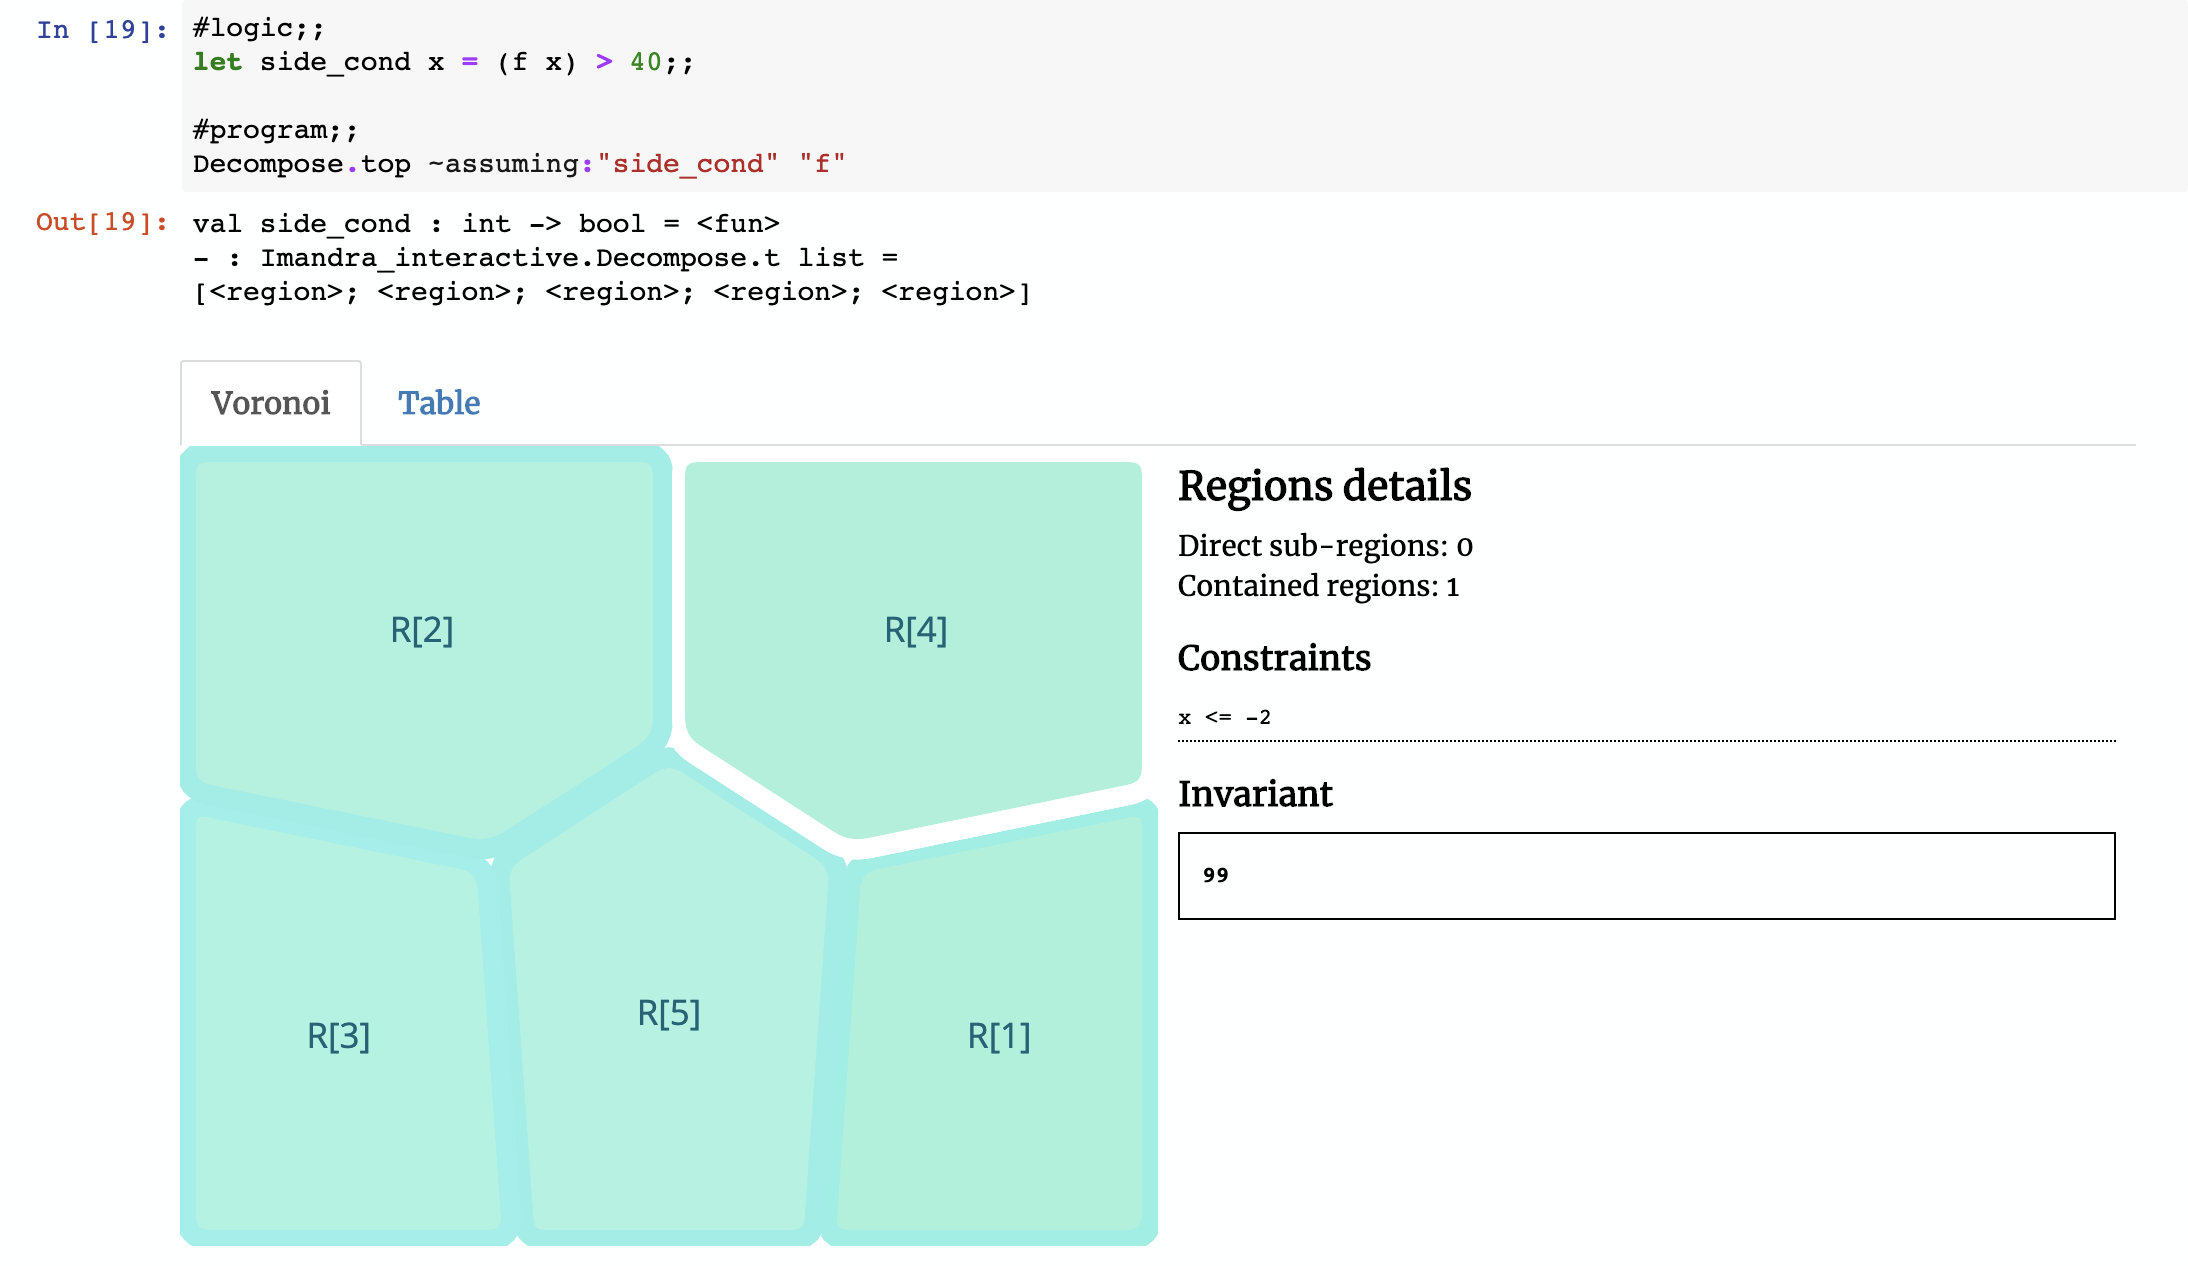Click the let side_cond code line

coord(442,62)
